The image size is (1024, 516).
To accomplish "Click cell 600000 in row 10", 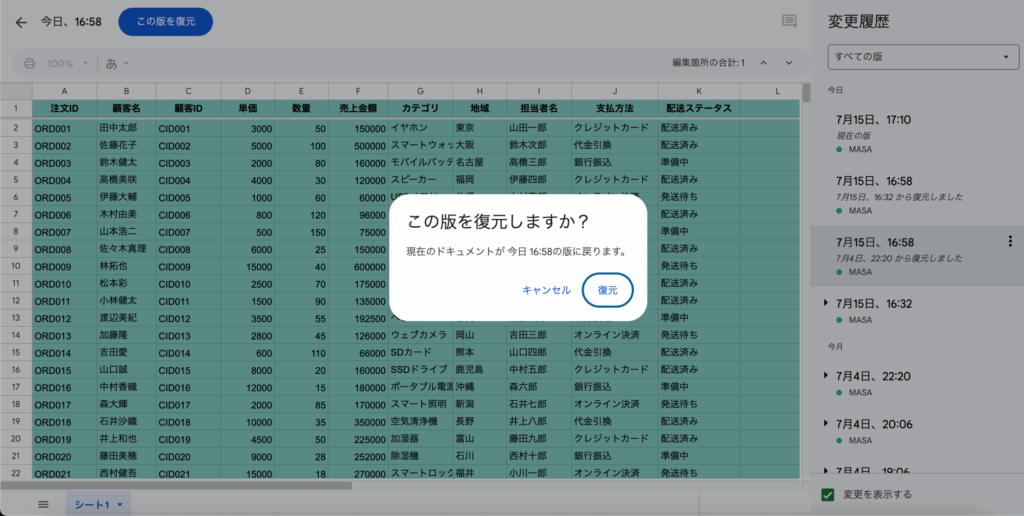I will click(x=358, y=266).
